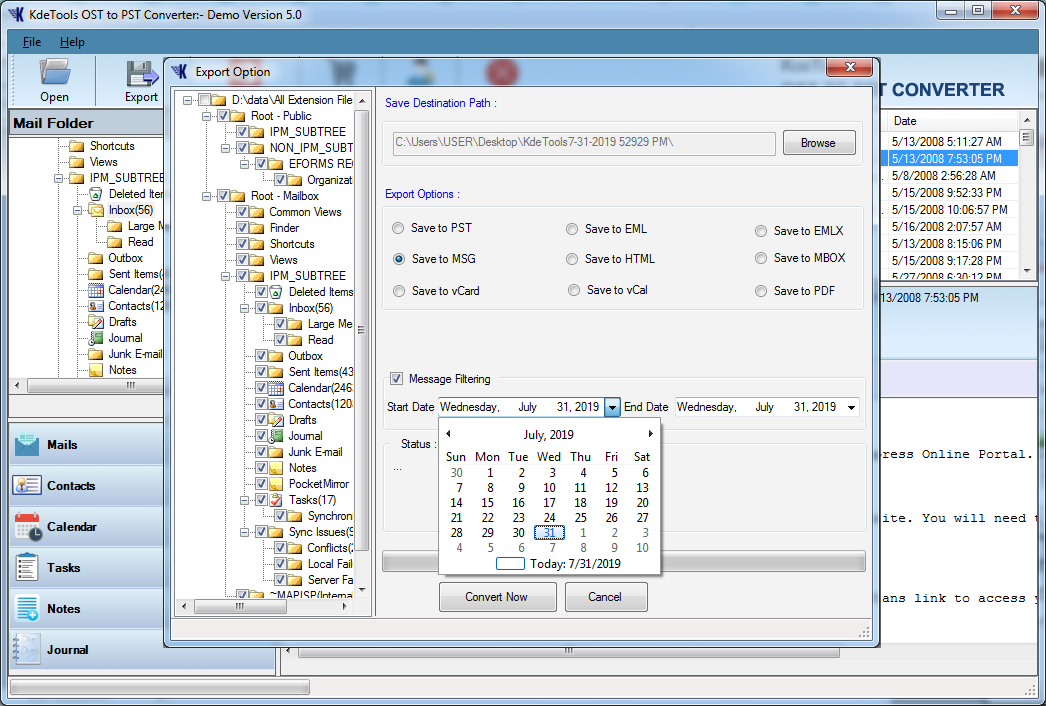1046x706 pixels.
Task: Collapse the Sync Issues node in export tree
Action: [x=245, y=533]
